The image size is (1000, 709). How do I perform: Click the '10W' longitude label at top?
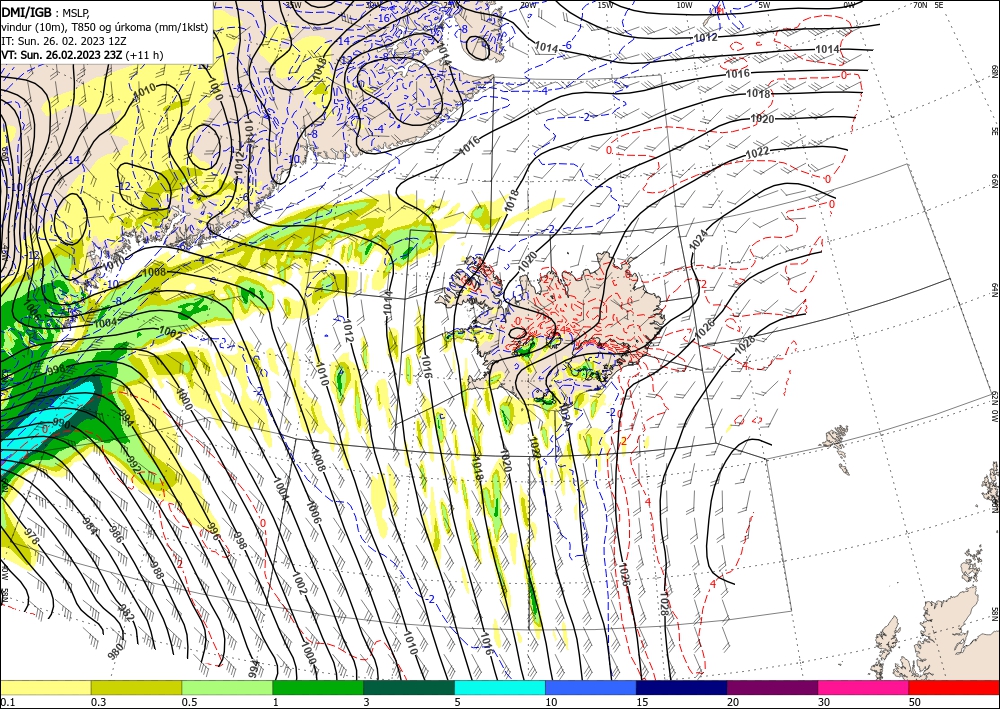click(684, 5)
